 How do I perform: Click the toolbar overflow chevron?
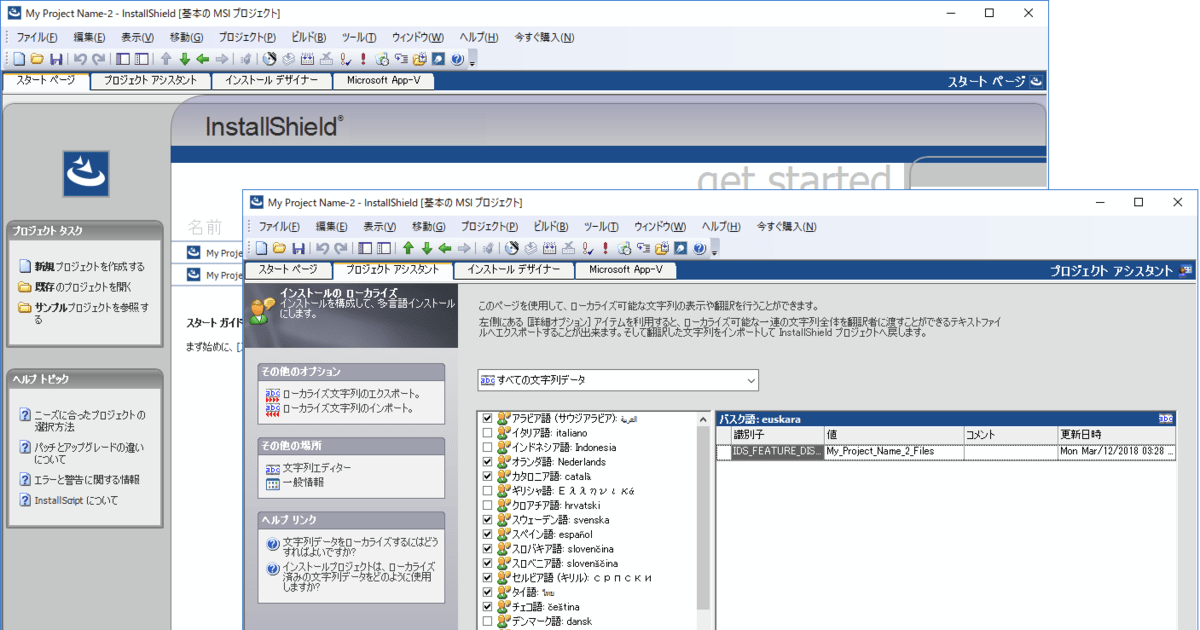tap(713, 252)
